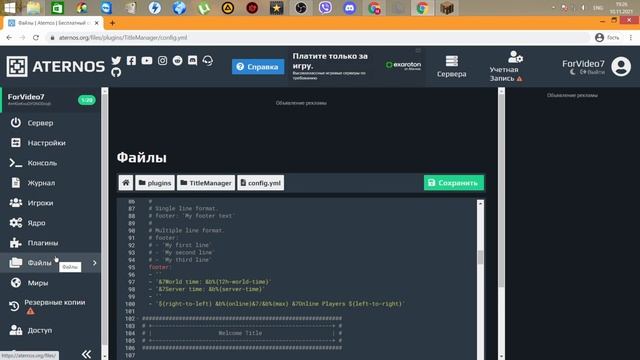Open the YouTube icon in header
The height and width of the screenshot is (360, 640).
click(x=147, y=60)
